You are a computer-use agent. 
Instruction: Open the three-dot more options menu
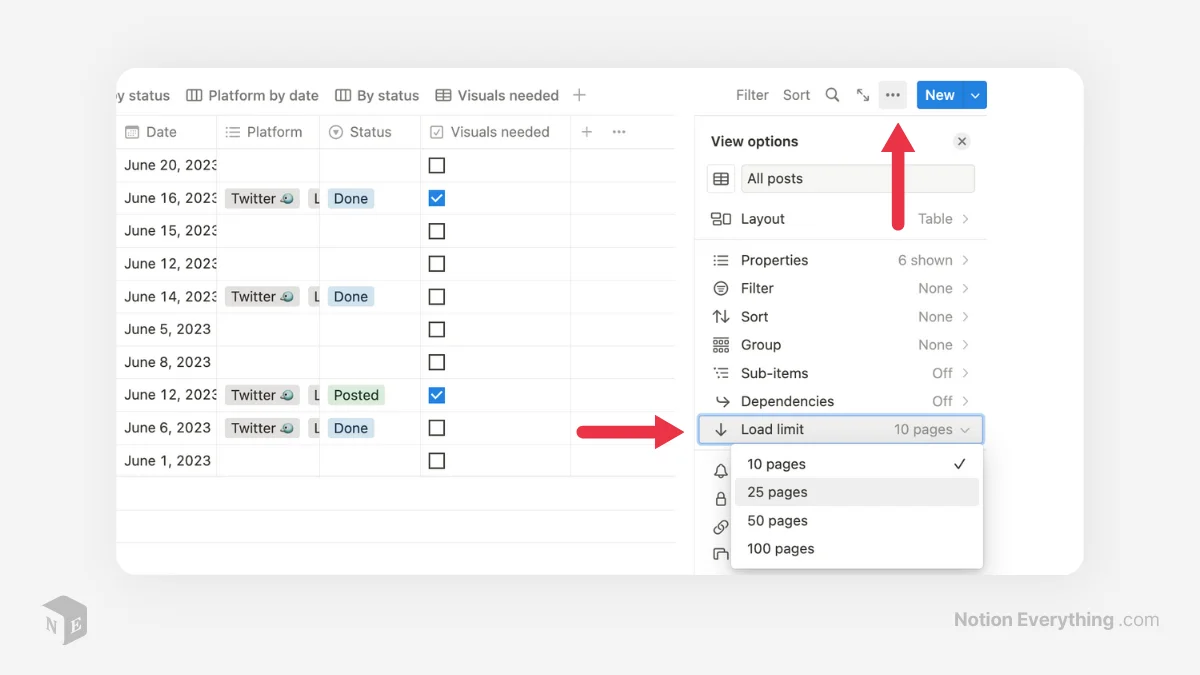click(892, 94)
